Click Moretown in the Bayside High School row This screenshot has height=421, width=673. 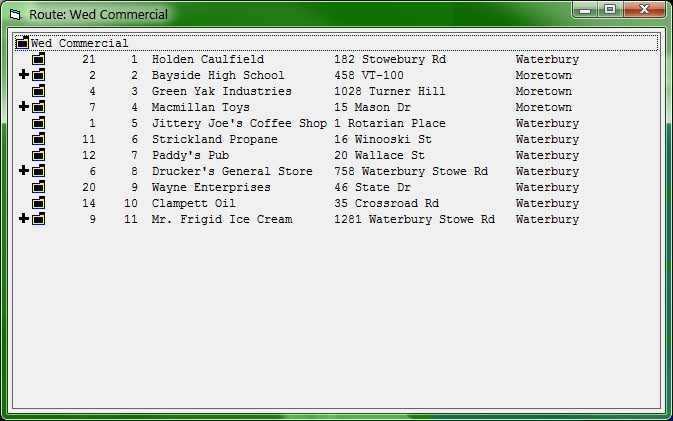(x=544, y=75)
